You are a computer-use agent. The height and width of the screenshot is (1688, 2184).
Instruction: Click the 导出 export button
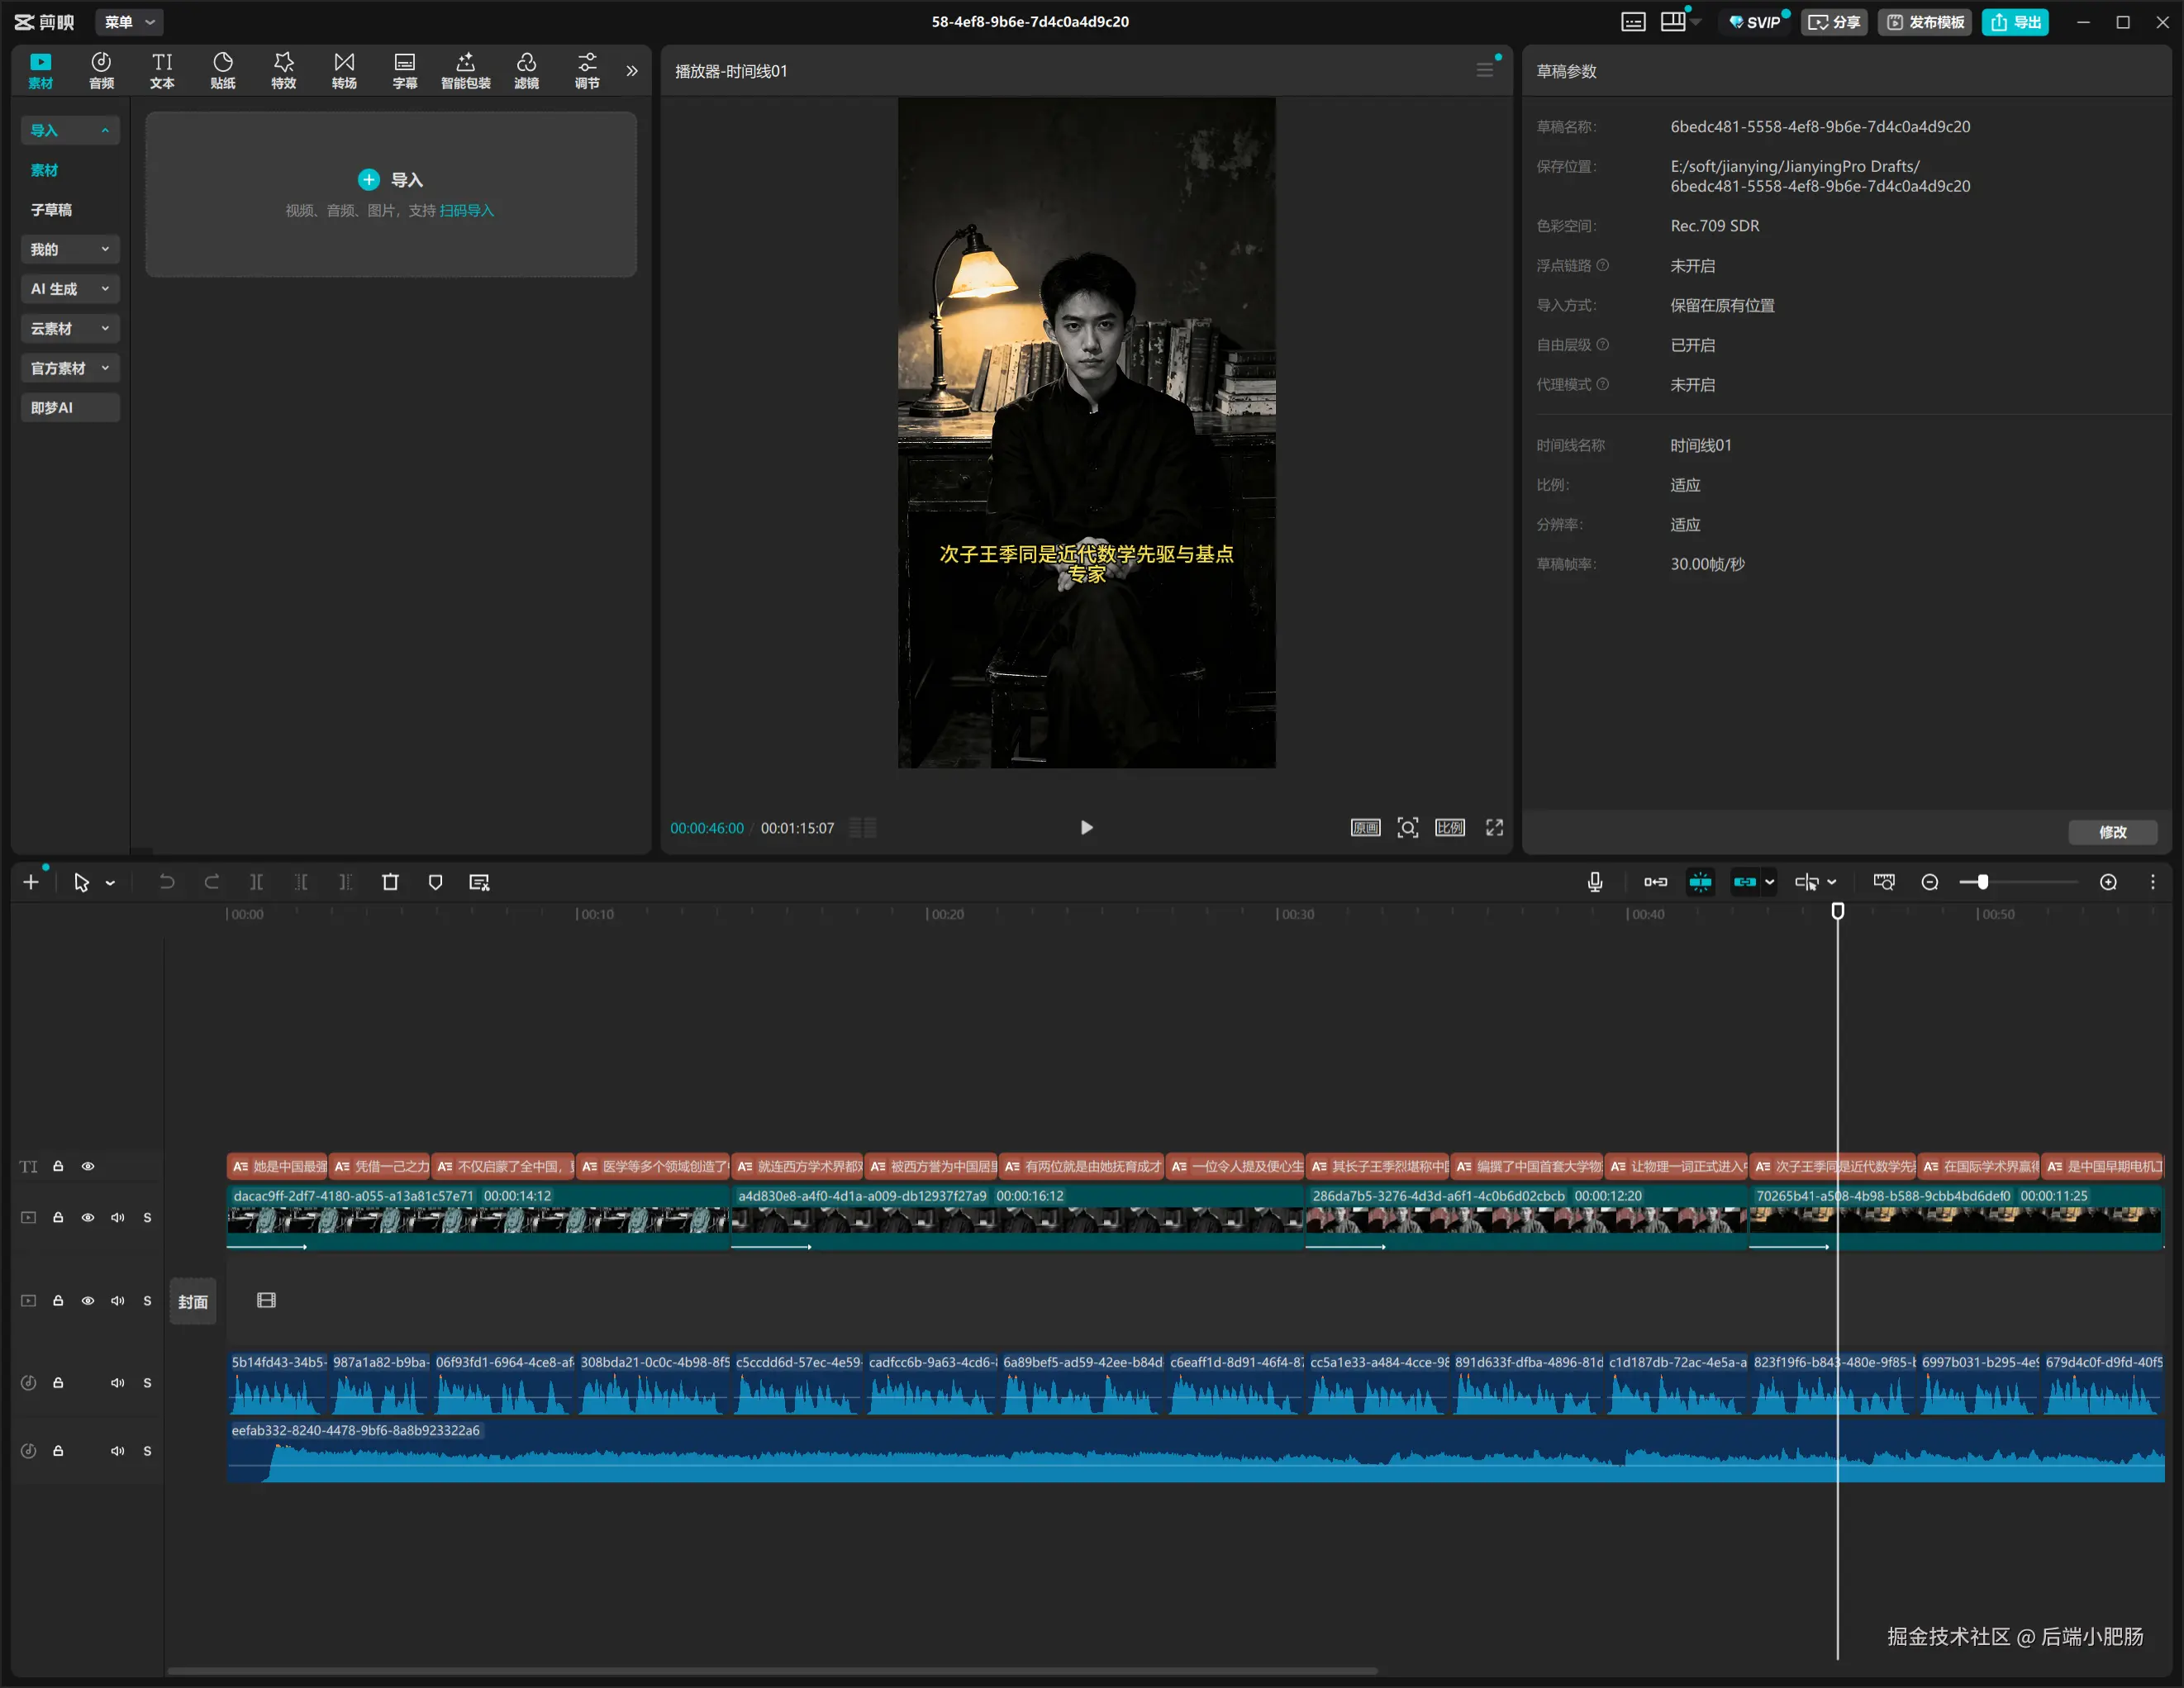(2015, 22)
